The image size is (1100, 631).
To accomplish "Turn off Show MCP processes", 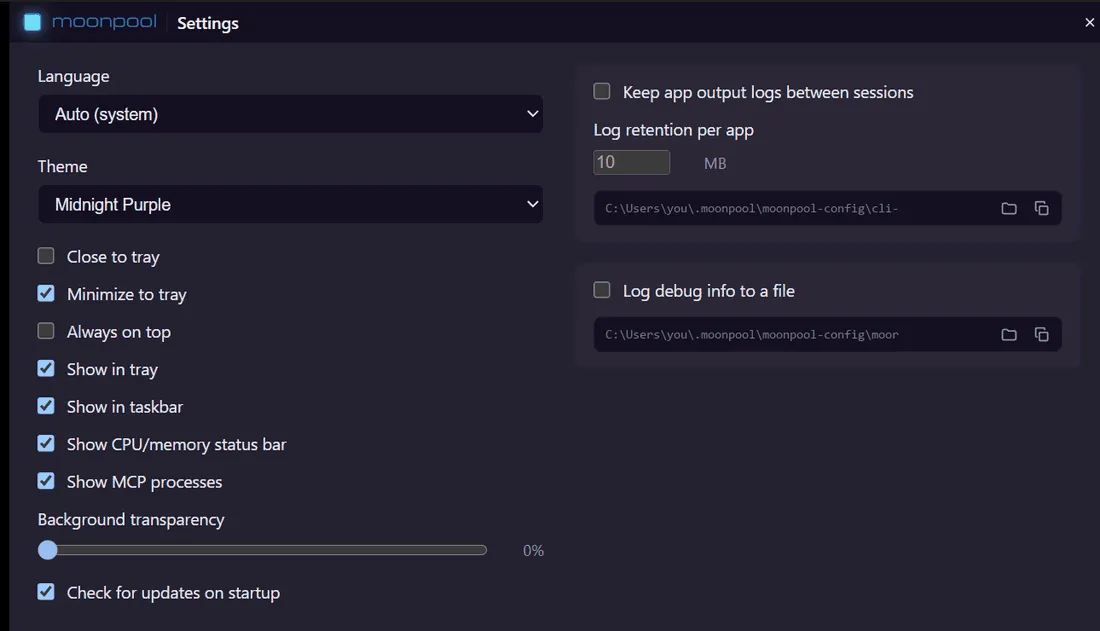I will (46, 481).
